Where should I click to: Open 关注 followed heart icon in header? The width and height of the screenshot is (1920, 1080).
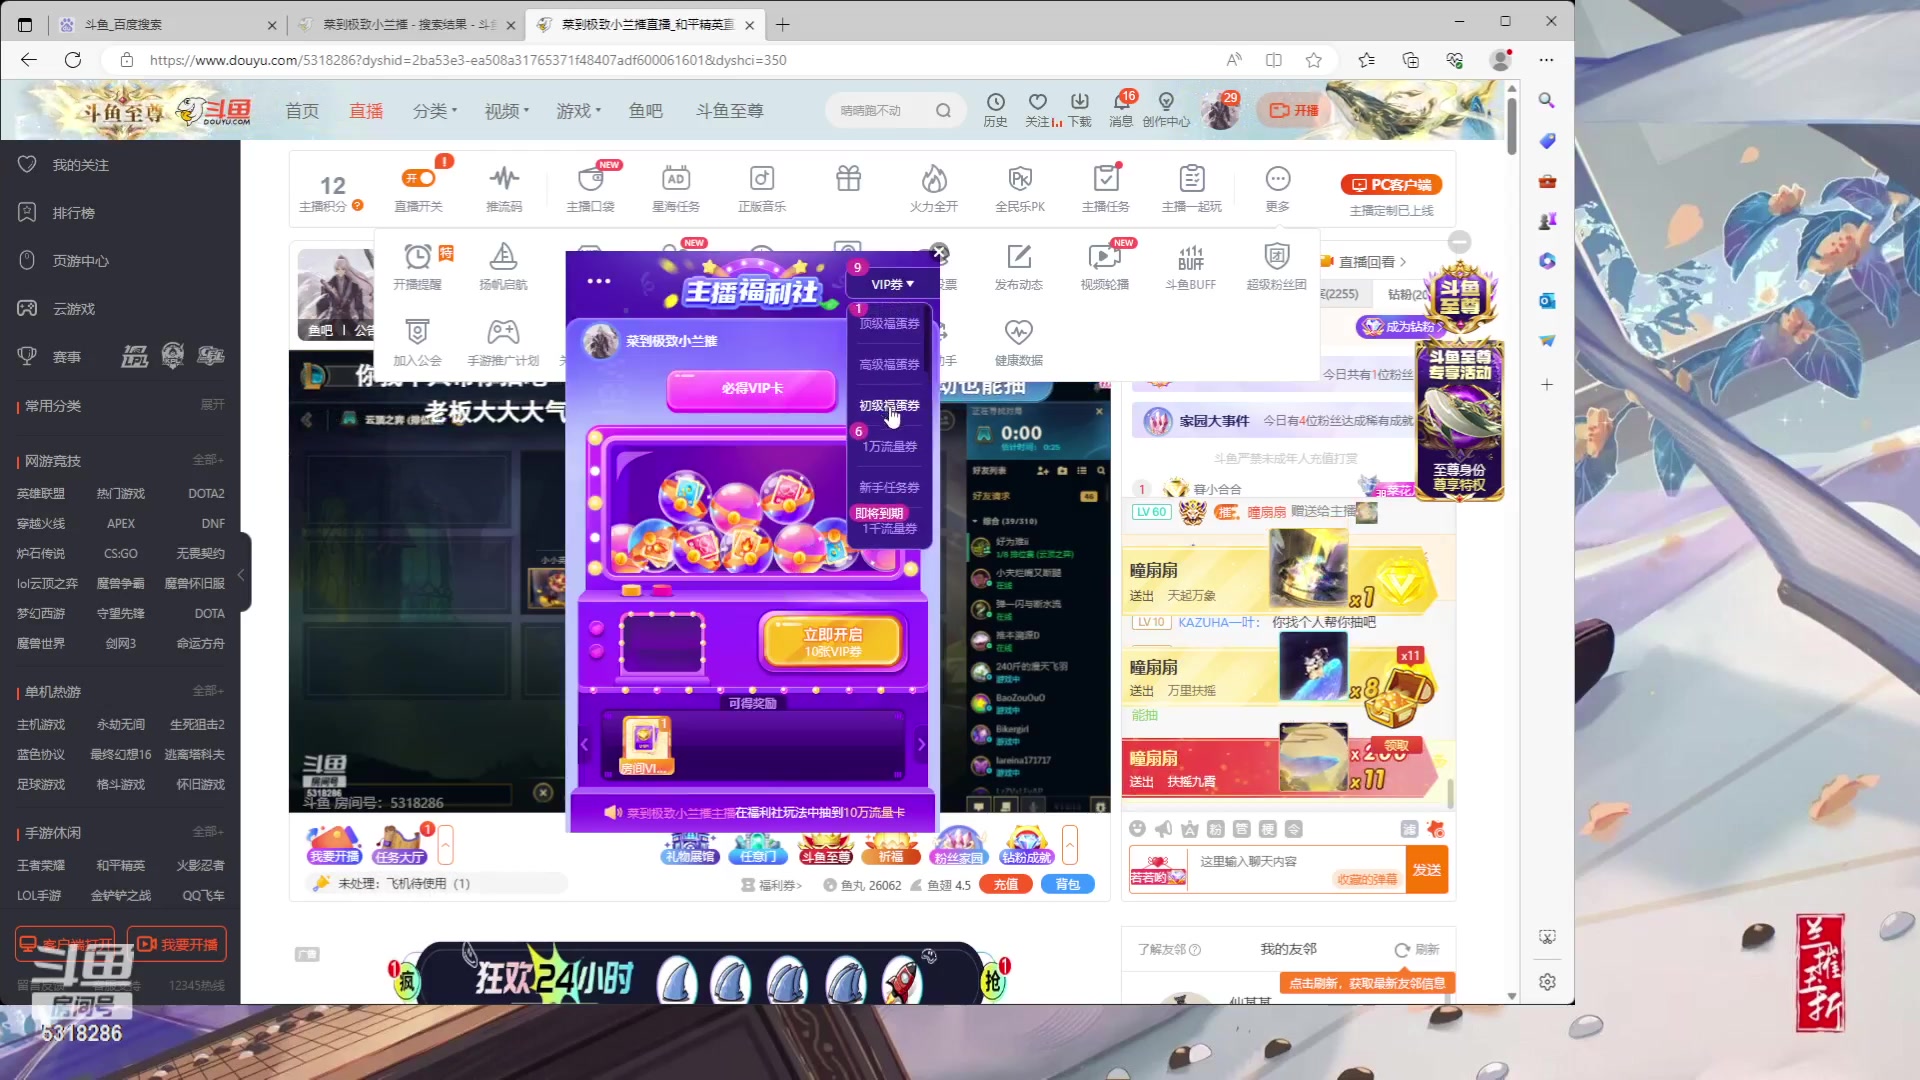tap(1038, 110)
